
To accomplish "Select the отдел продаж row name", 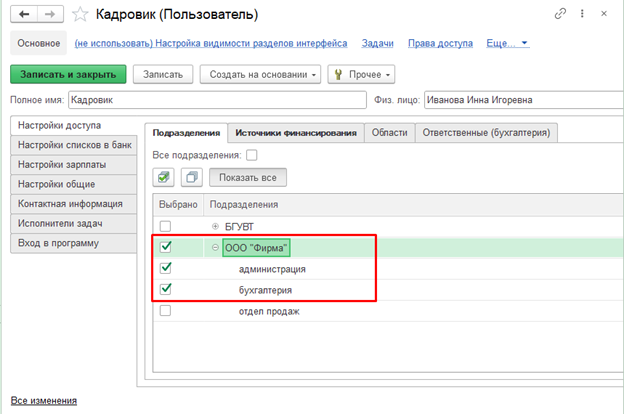I will [x=269, y=311].
